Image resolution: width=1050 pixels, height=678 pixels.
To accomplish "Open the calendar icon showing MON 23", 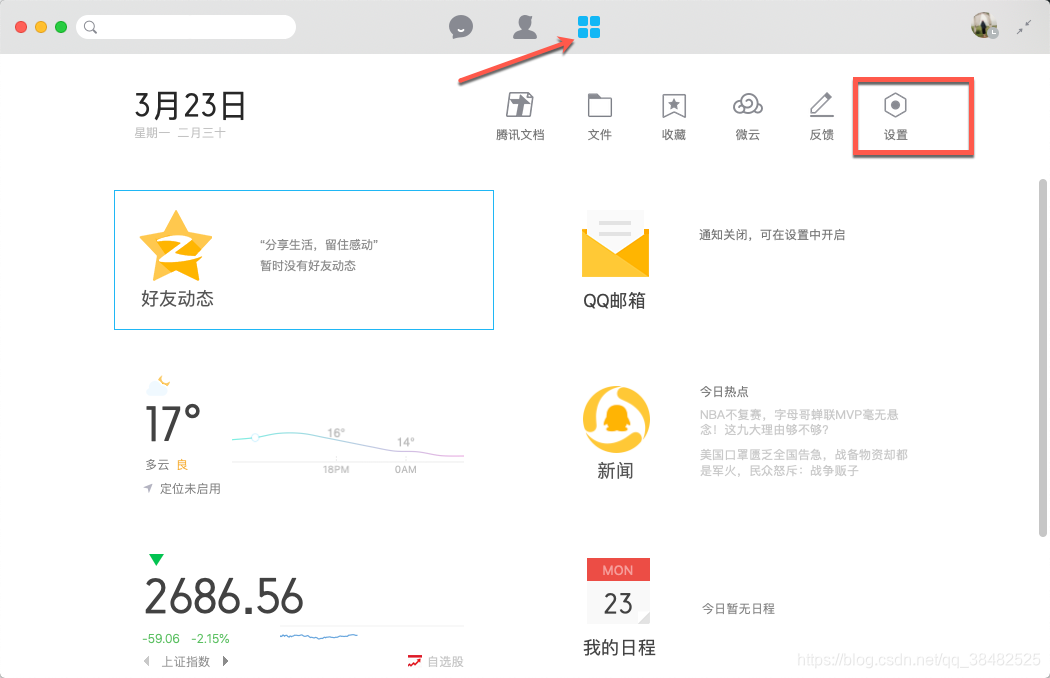I will (618, 591).
